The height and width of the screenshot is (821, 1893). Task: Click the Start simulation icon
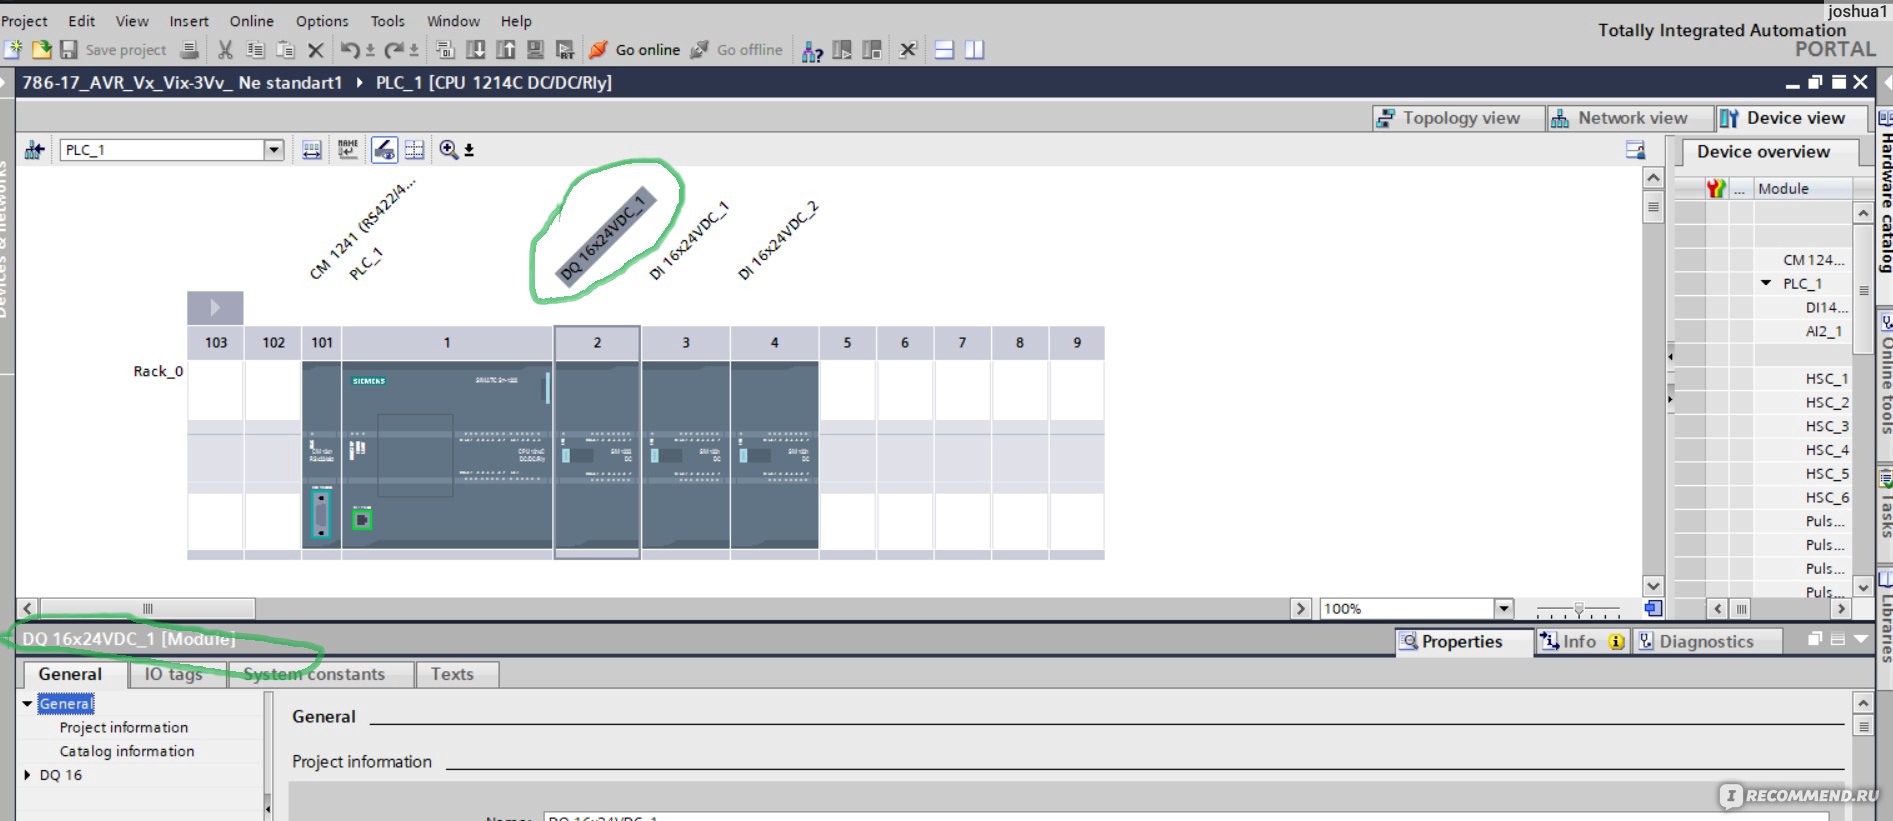535,49
